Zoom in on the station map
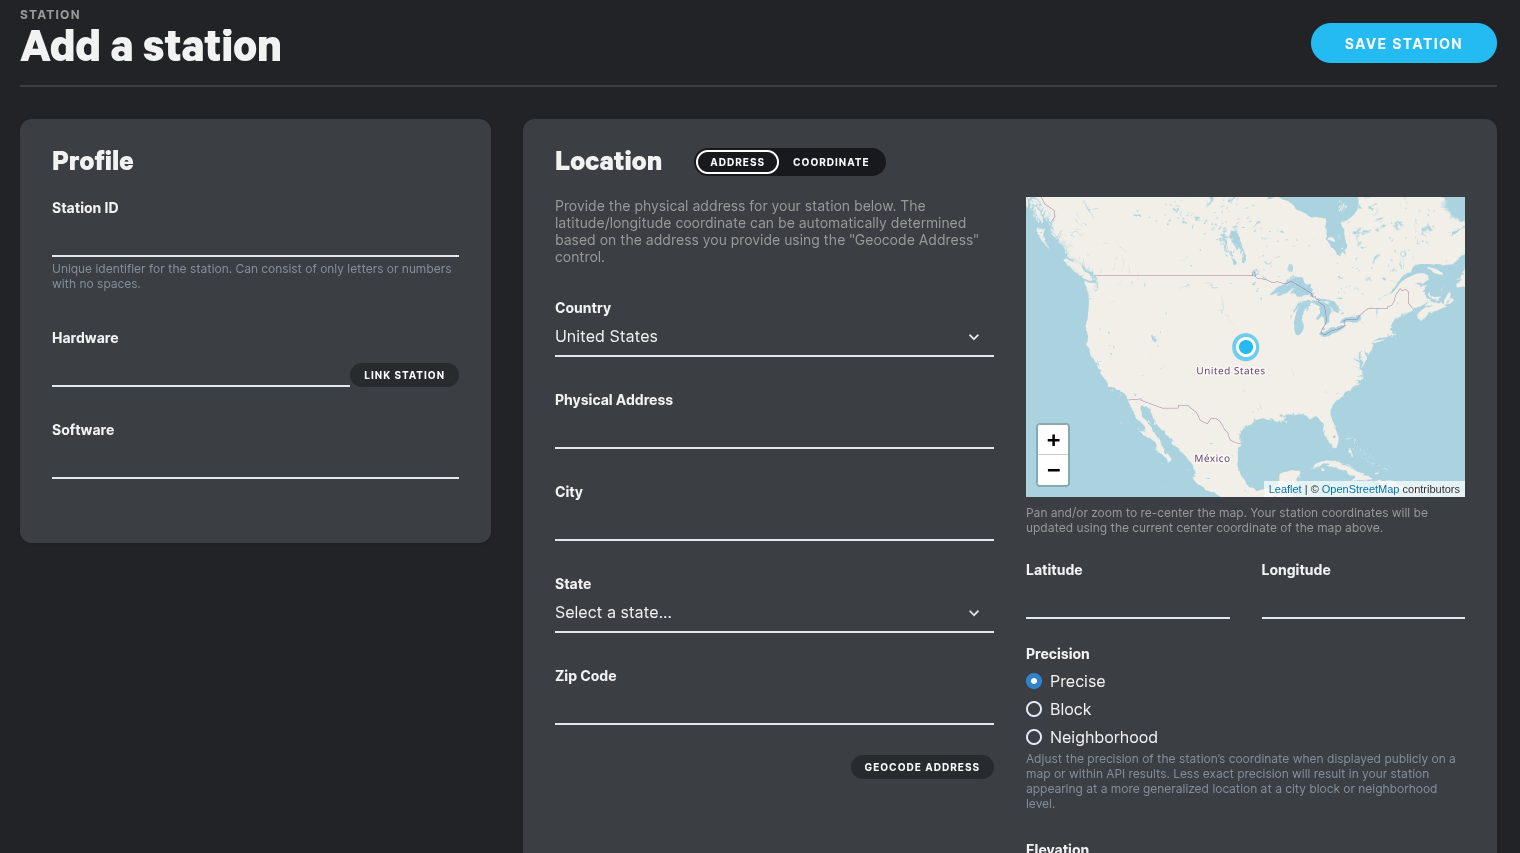Image resolution: width=1520 pixels, height=853 pixels. 1053,440
